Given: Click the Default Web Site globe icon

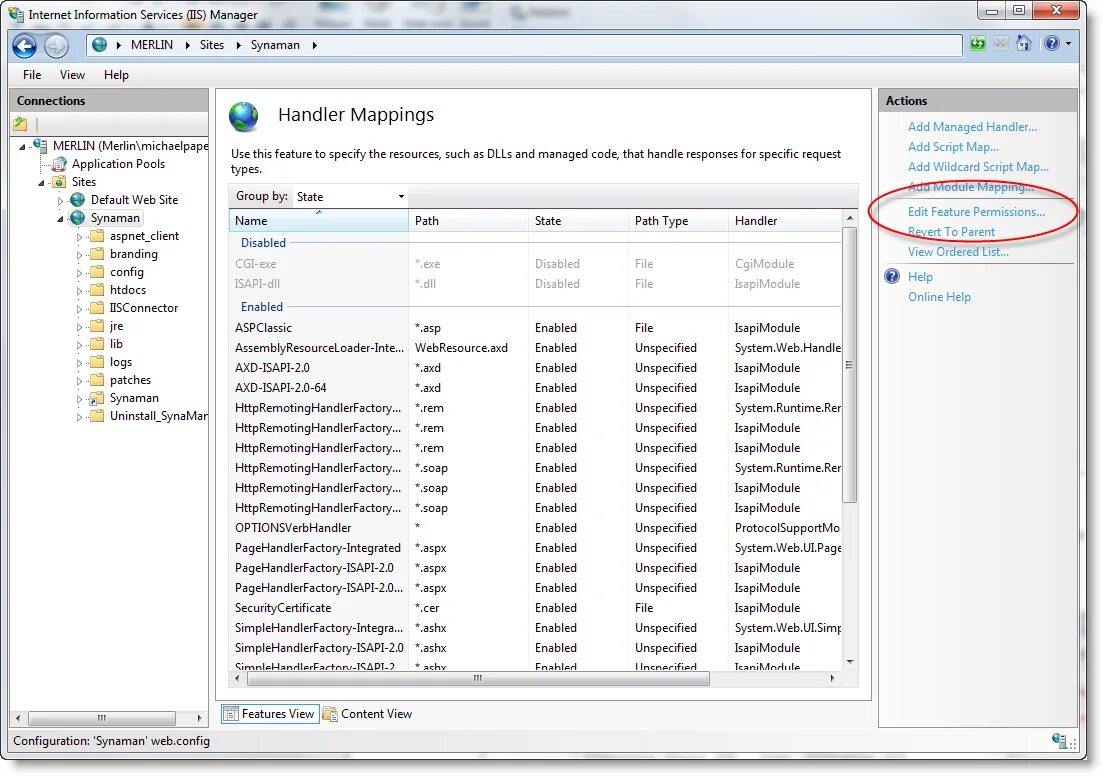Looking at the screenshot, I should [x=77, y=200].
